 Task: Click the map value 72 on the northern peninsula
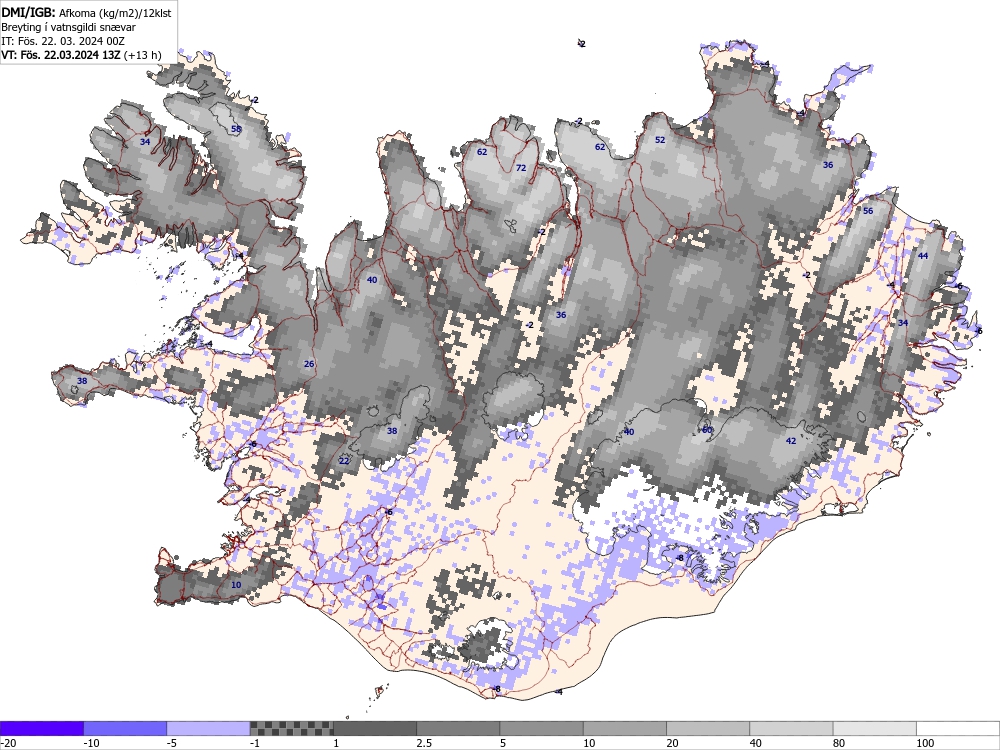coord(521,168)
